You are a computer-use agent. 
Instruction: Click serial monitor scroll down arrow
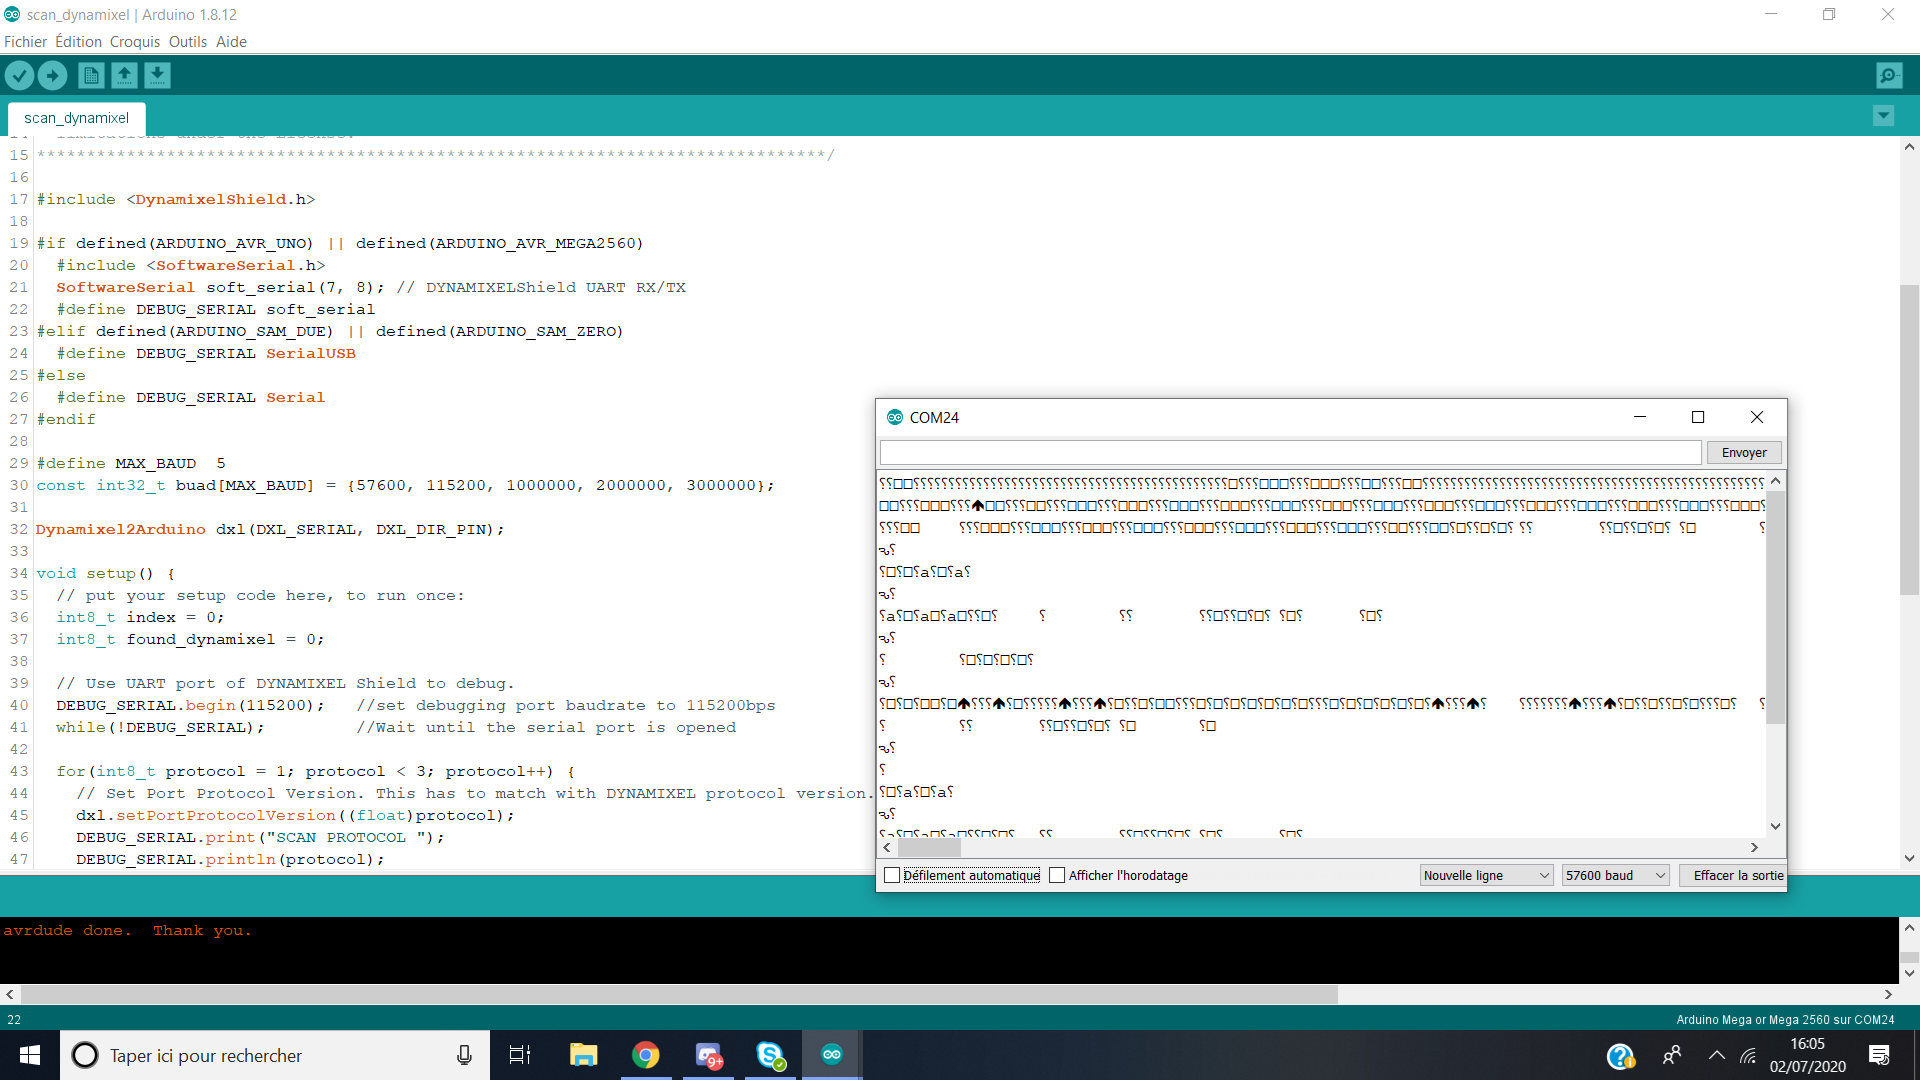pyautogui.click(x=1776, y=826)
